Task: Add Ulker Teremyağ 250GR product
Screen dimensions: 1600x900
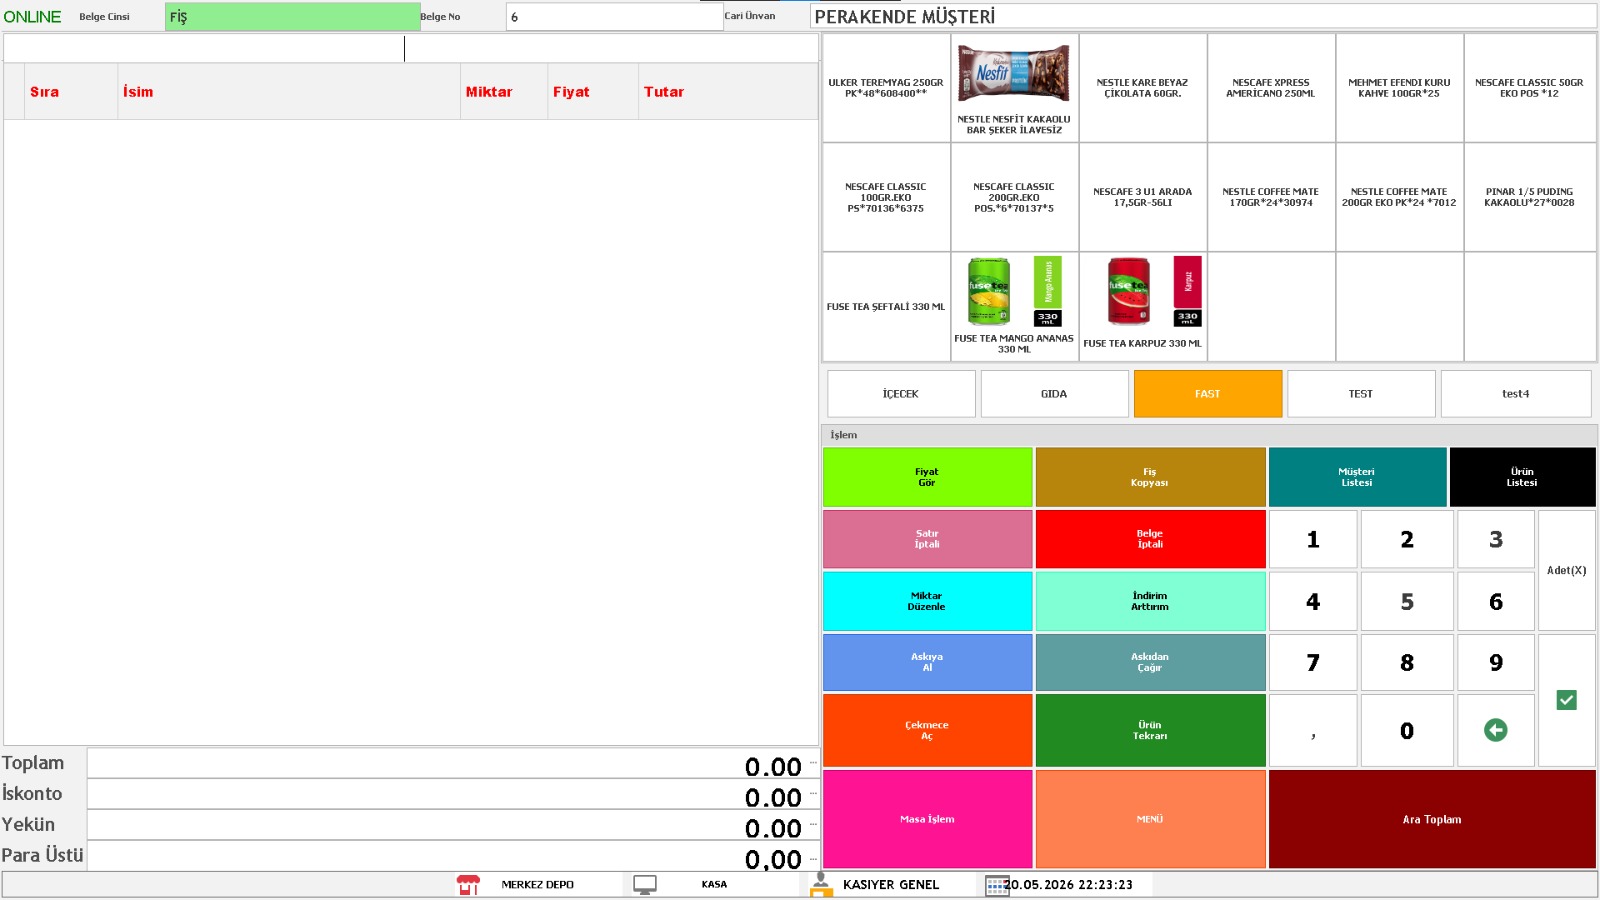Action: click(x=886, y=88)
